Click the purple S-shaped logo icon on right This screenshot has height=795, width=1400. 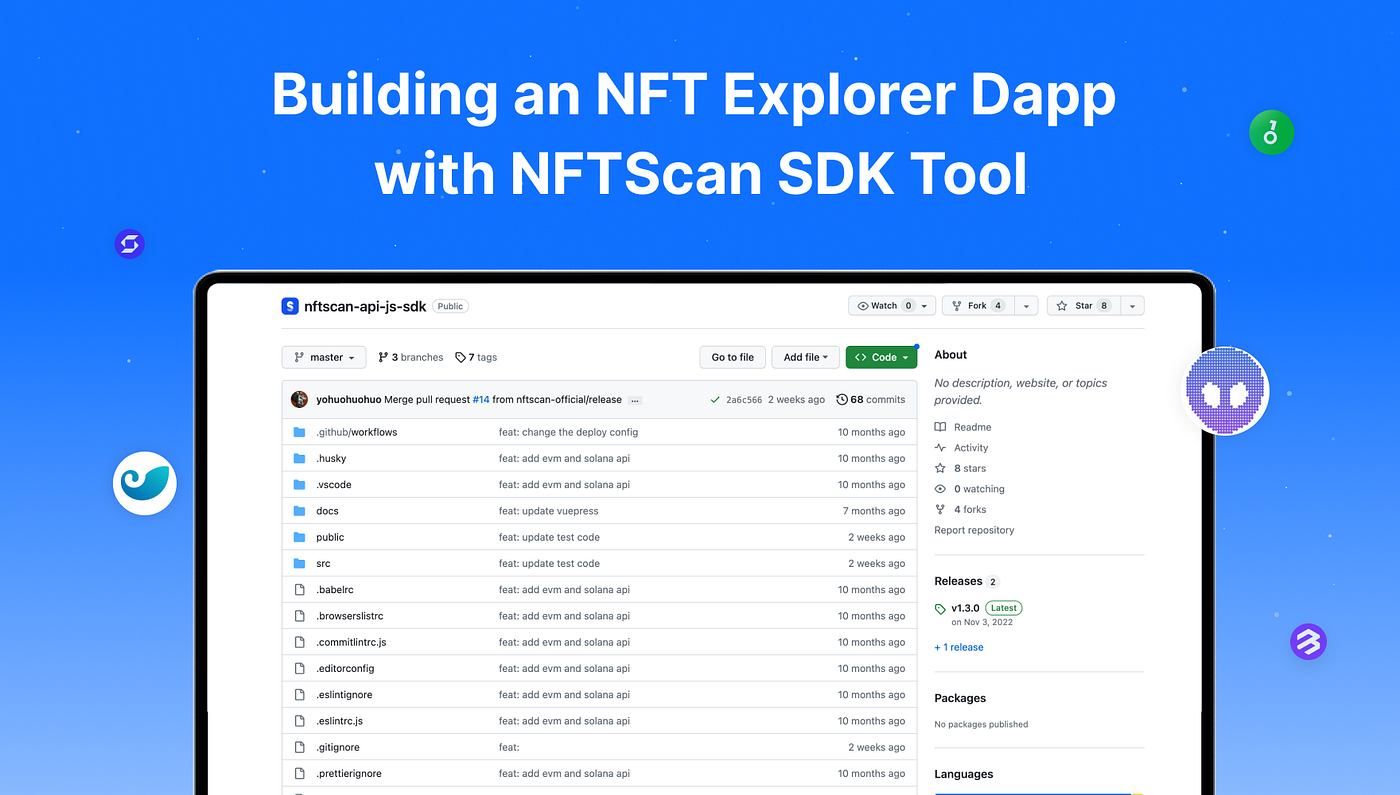point(1308,642)
